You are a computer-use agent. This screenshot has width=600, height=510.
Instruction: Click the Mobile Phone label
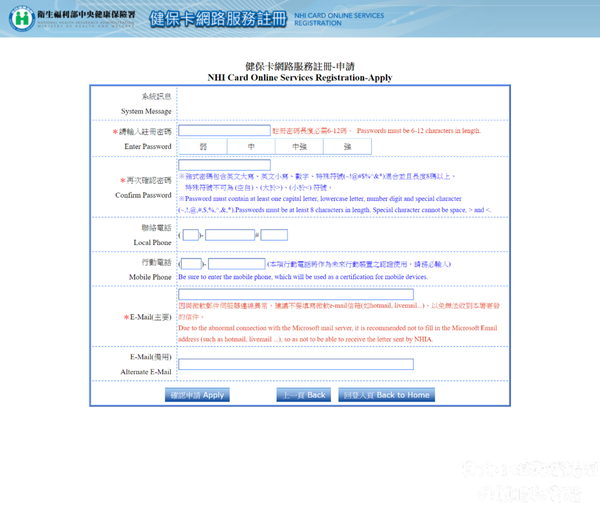[150, 277]
